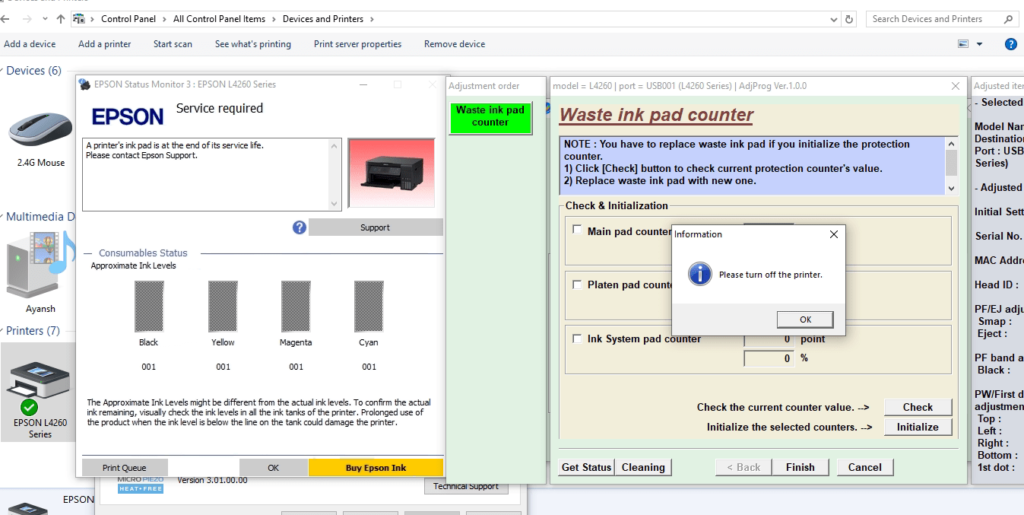
Task: Click the forward navigation arrow
Action: (28, 19)
